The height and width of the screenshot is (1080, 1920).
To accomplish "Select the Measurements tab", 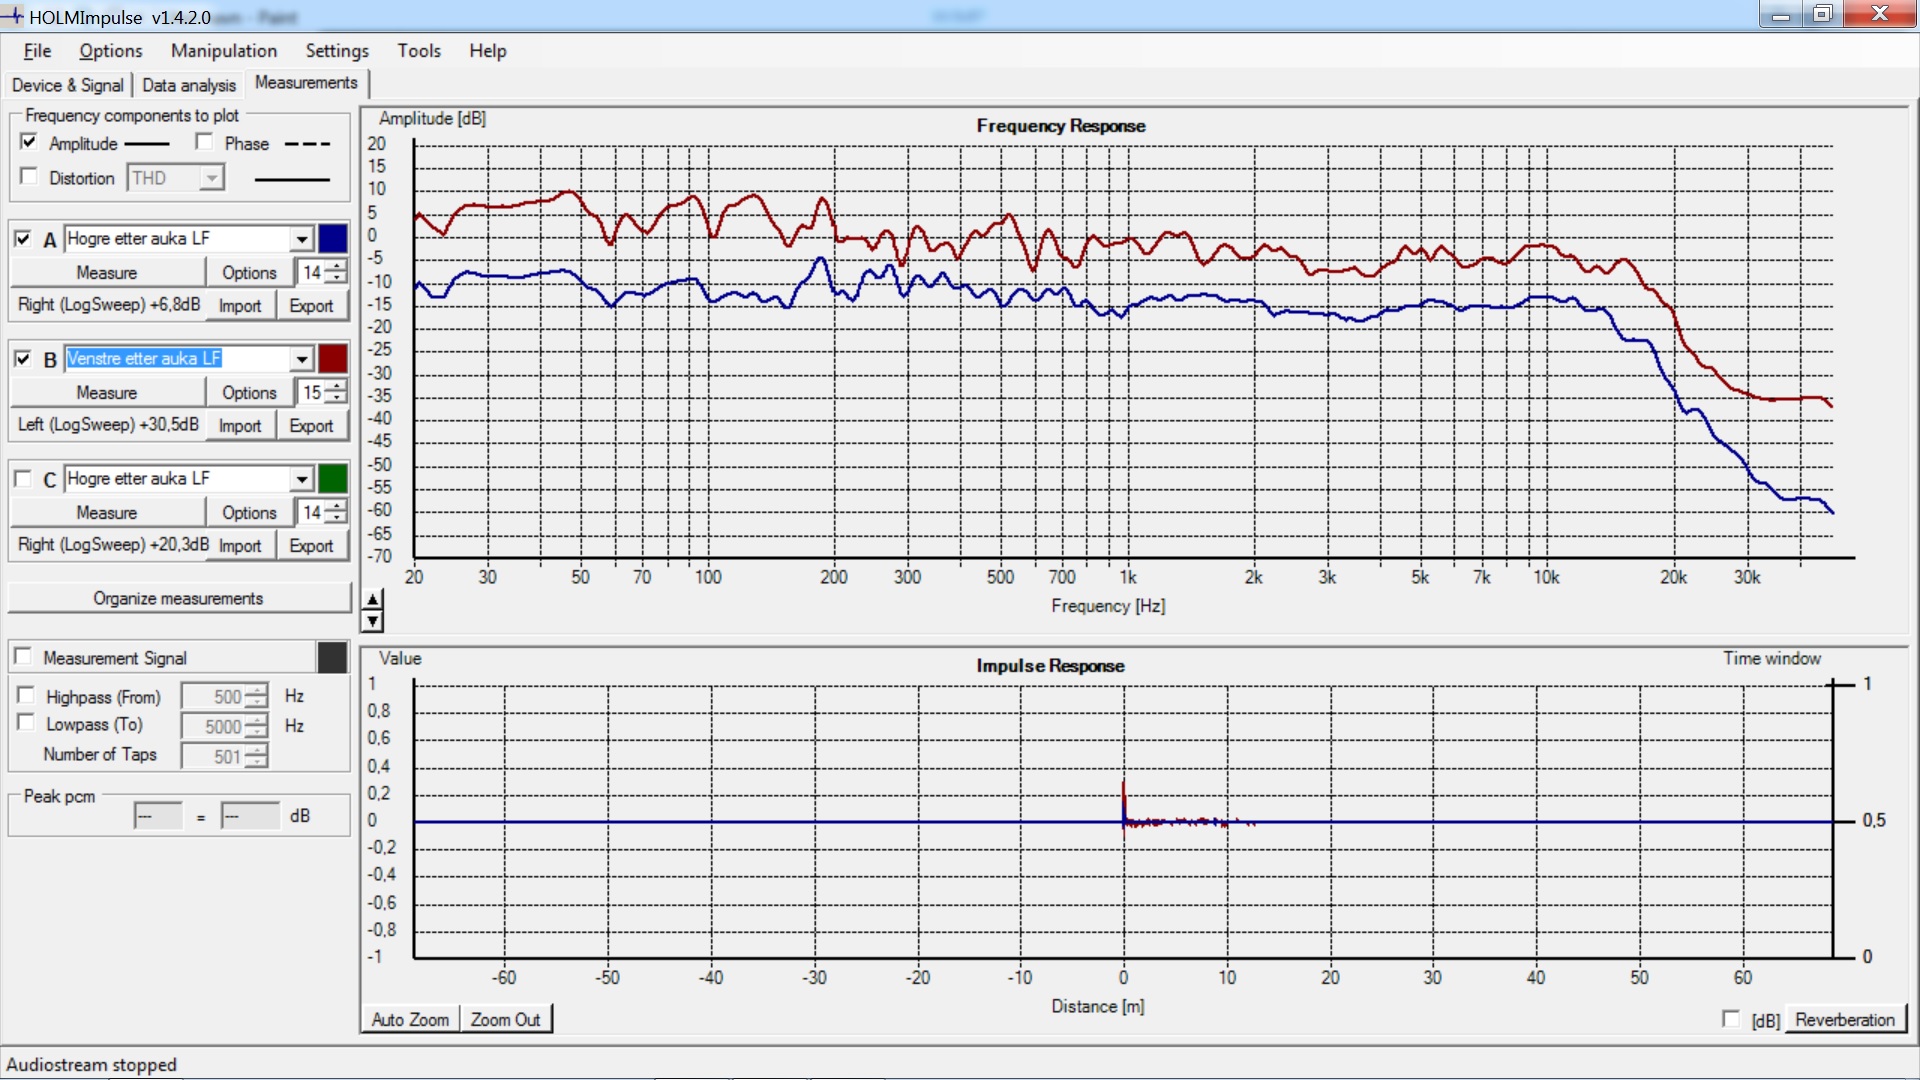I will pos(306,83).
